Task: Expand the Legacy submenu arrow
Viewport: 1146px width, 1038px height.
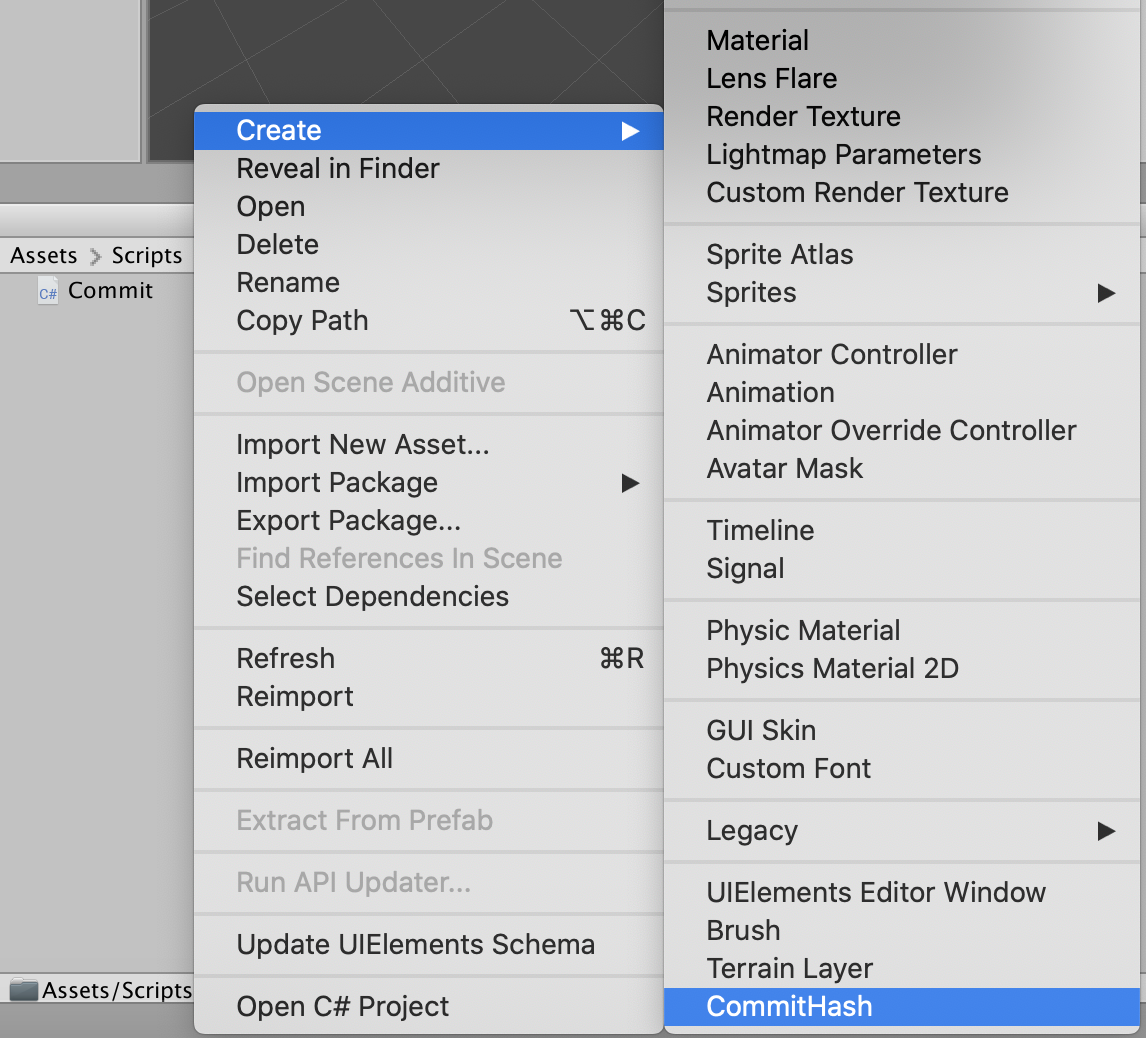Action: [1105, 831]
